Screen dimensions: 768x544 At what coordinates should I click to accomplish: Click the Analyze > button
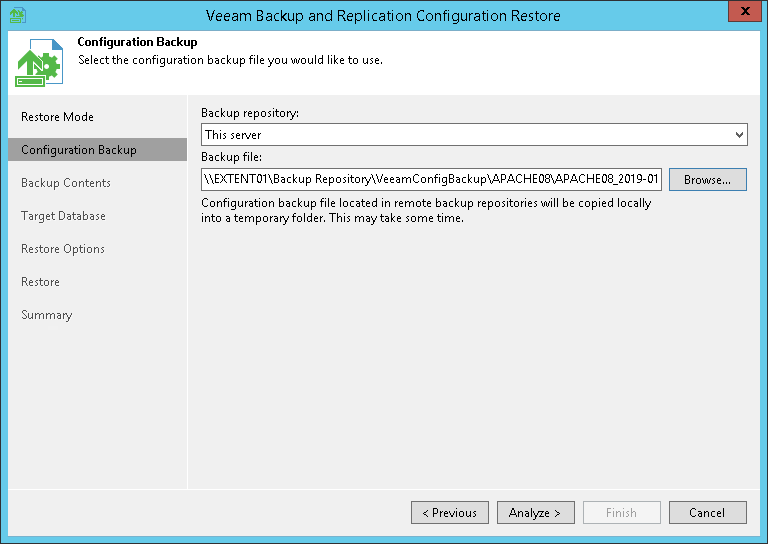535,513
